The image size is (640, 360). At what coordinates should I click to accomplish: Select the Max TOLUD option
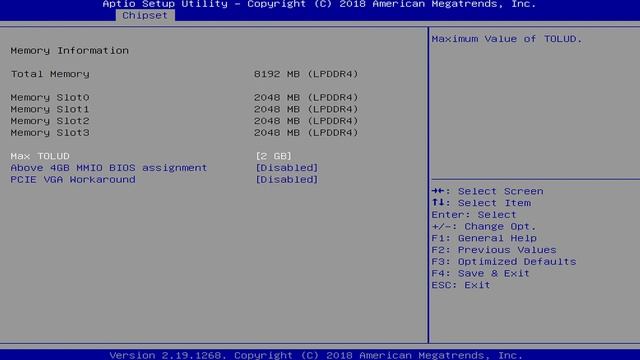tap(40, 156)
